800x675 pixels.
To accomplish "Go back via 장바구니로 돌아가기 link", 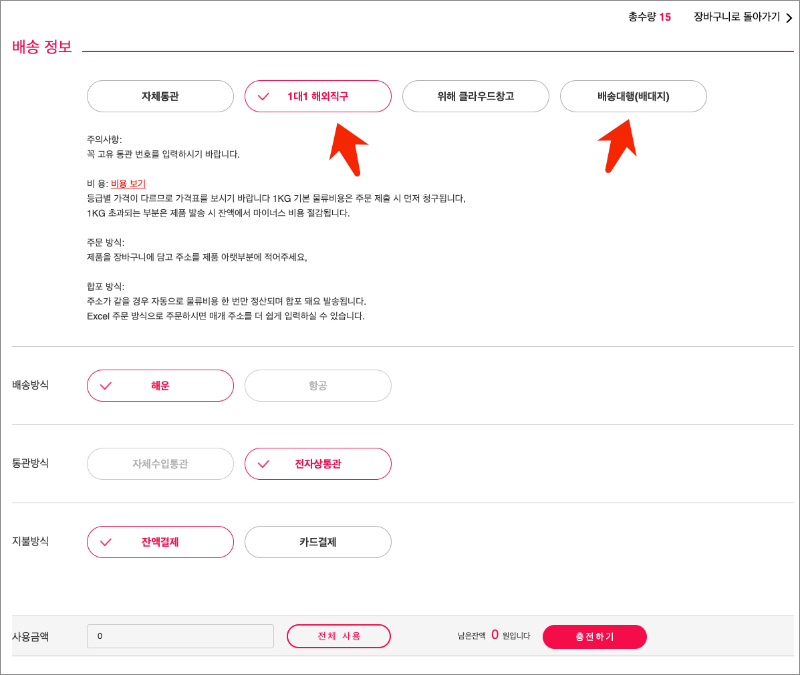I will 736,18.
